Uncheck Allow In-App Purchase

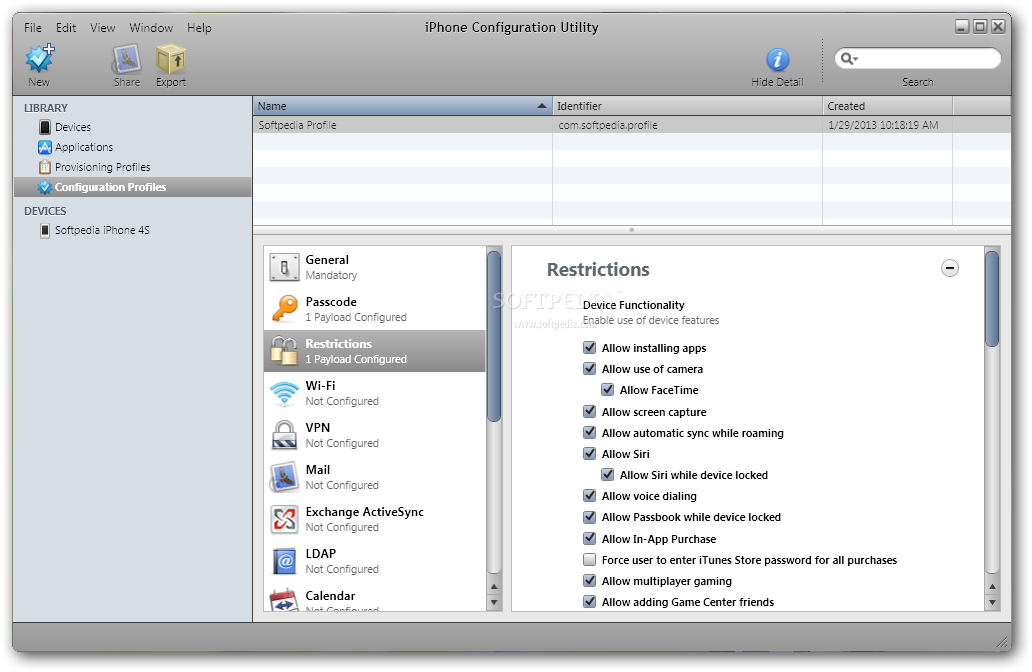click(x=590, y=538)
